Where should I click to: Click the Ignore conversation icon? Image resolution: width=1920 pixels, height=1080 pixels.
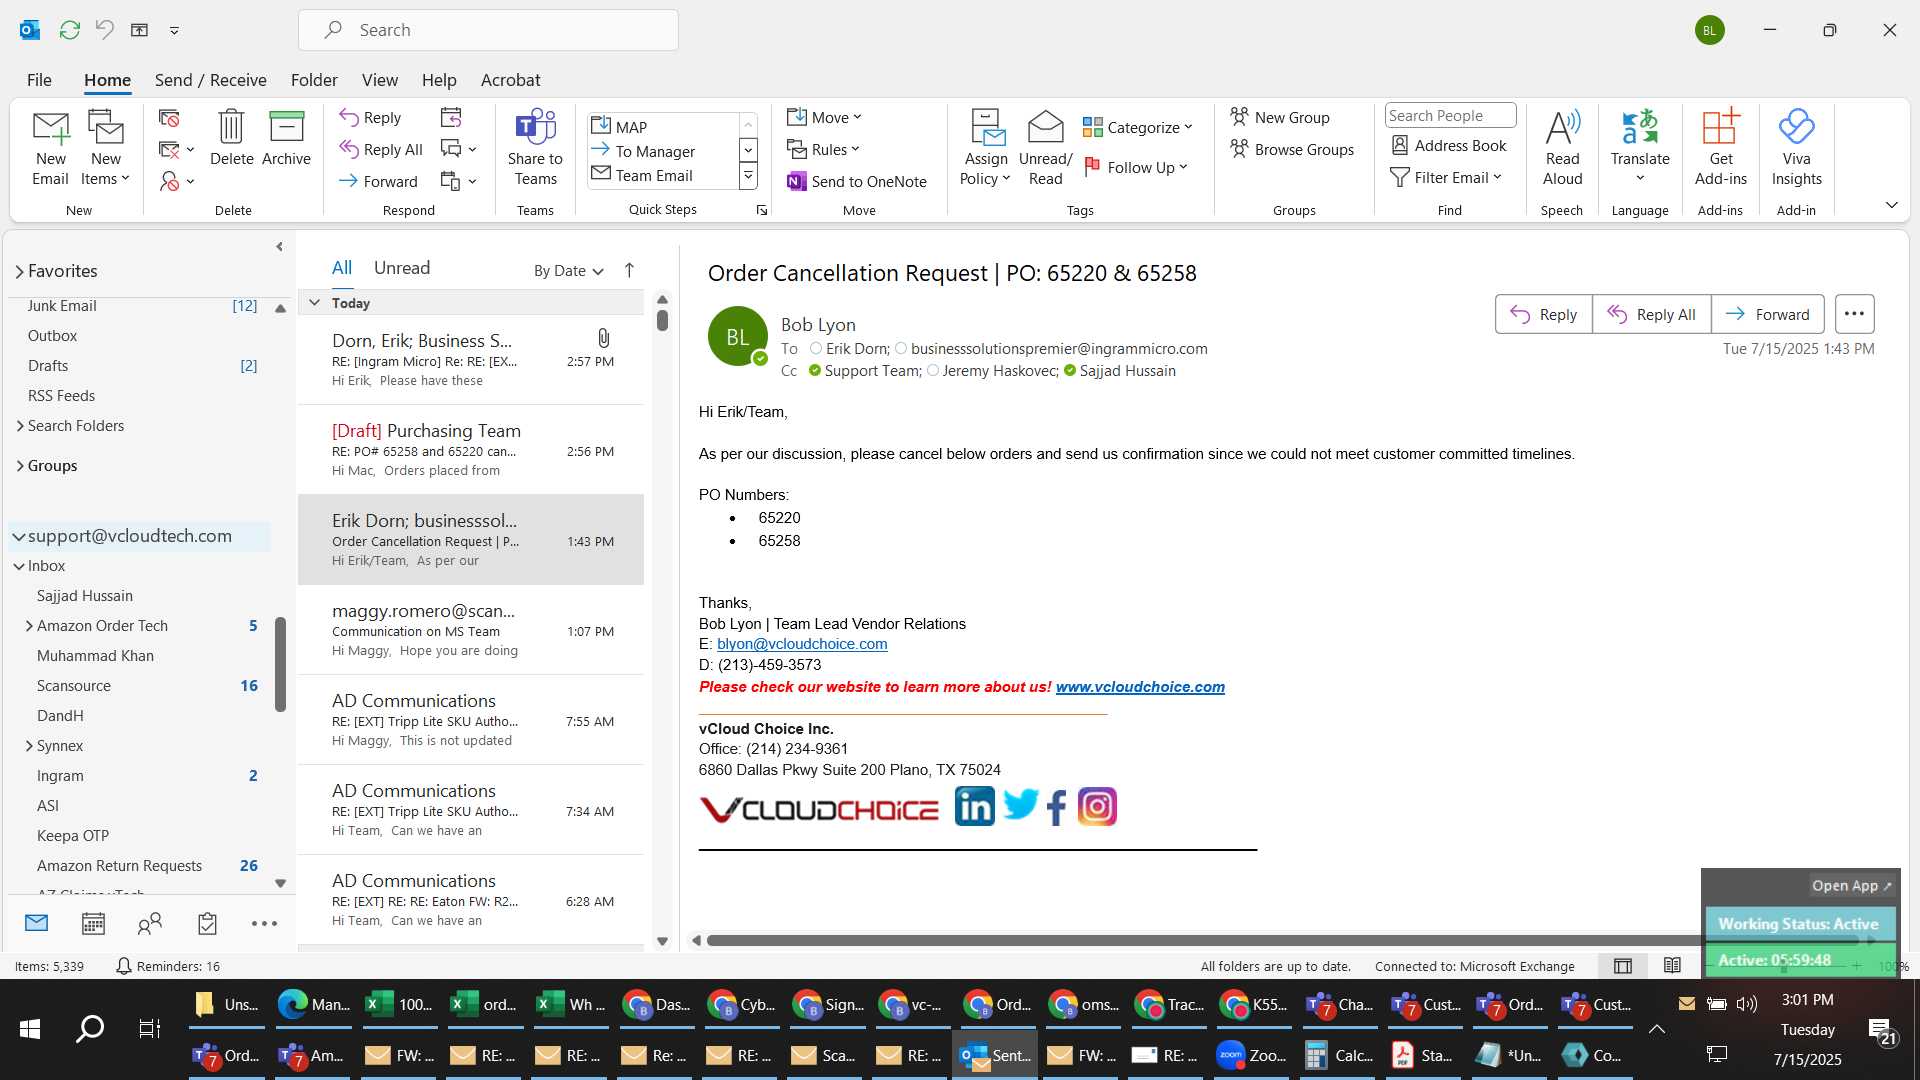(169, 118)
